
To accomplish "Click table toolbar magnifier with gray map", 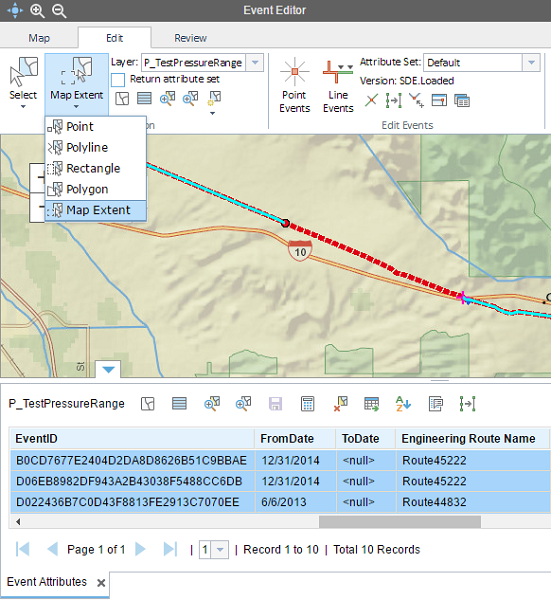I will tap(243, 404).
